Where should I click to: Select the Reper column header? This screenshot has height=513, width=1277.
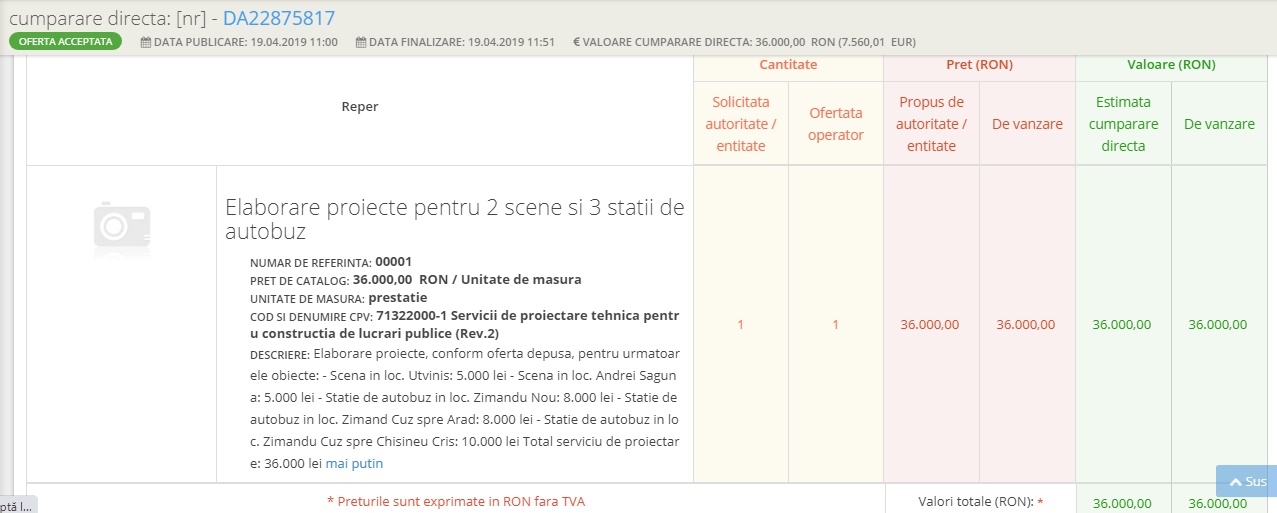coord(360,107)
